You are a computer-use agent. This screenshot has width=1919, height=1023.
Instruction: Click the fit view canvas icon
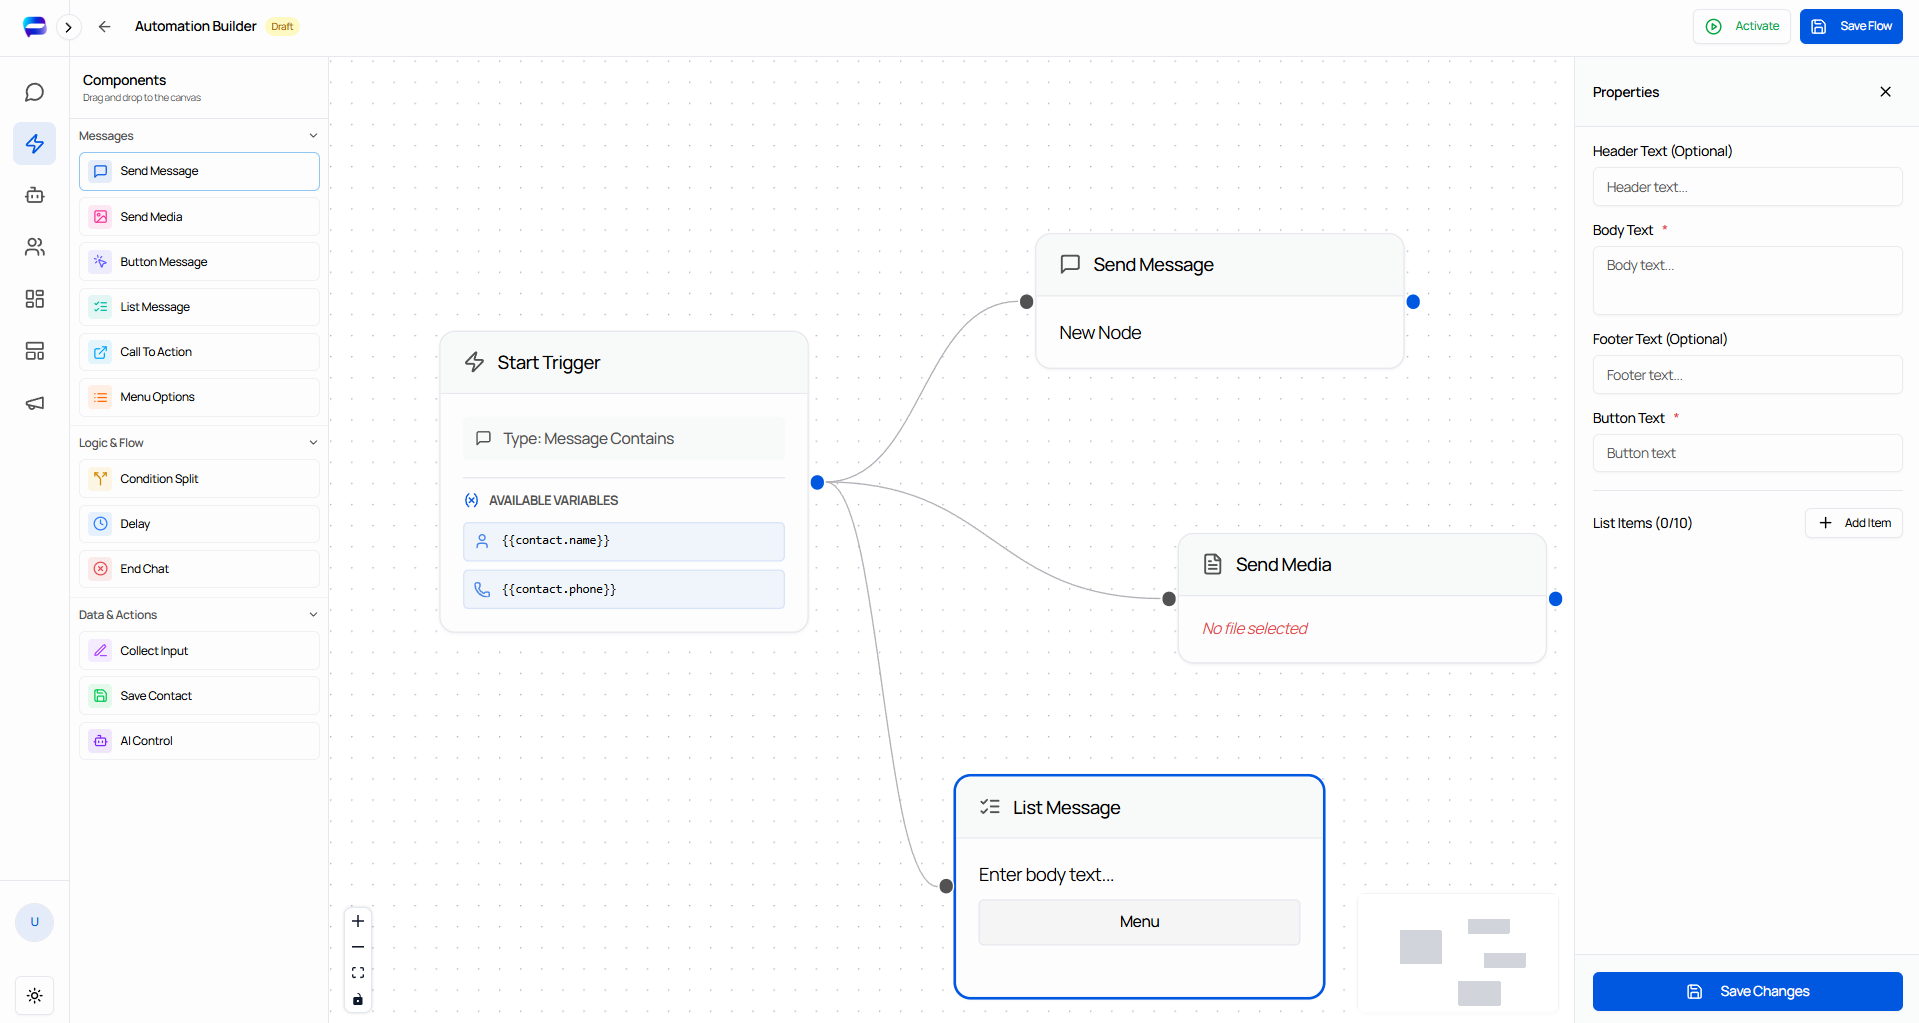[x=358, y=973]
